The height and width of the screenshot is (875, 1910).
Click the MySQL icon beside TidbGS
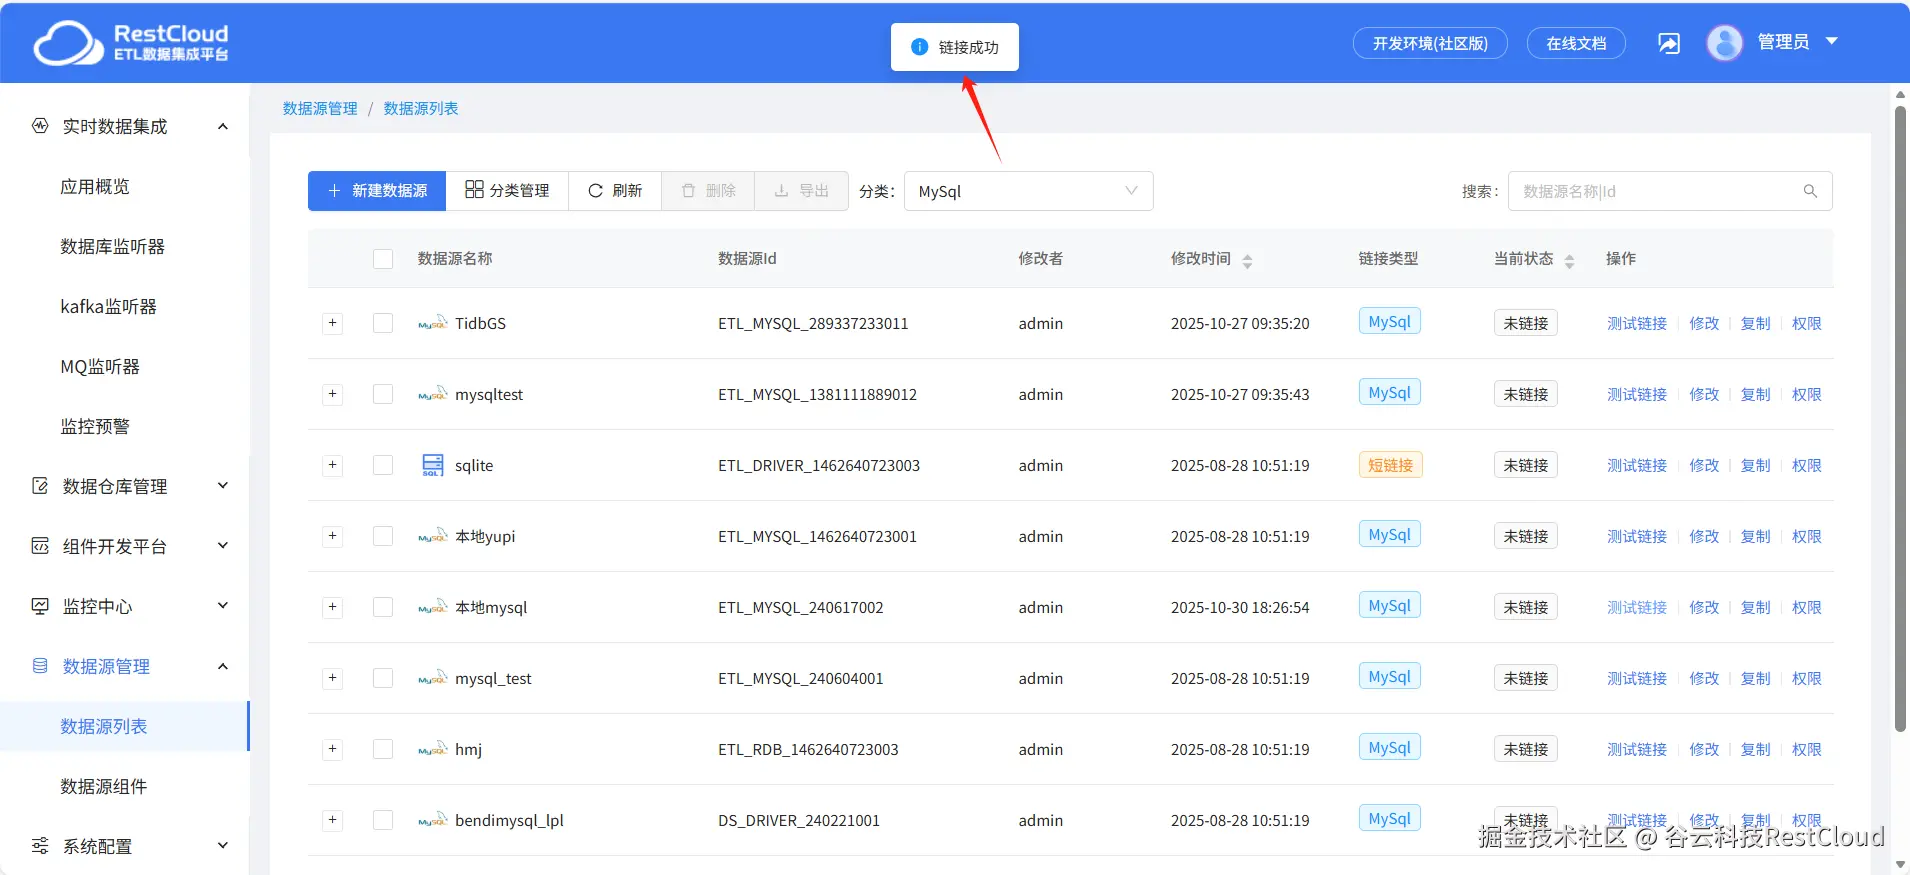click(432, 323)
